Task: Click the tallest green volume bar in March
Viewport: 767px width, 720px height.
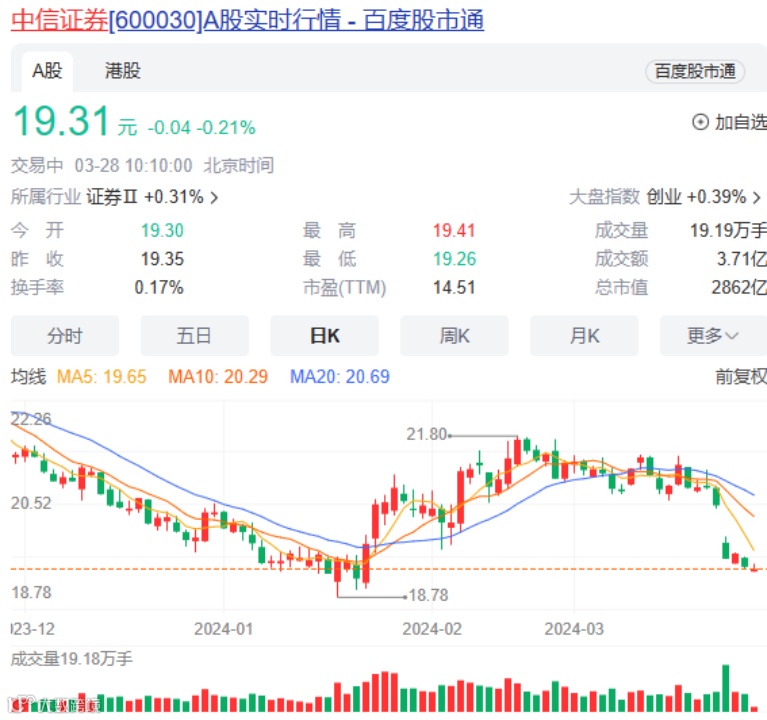Action: 725,688
